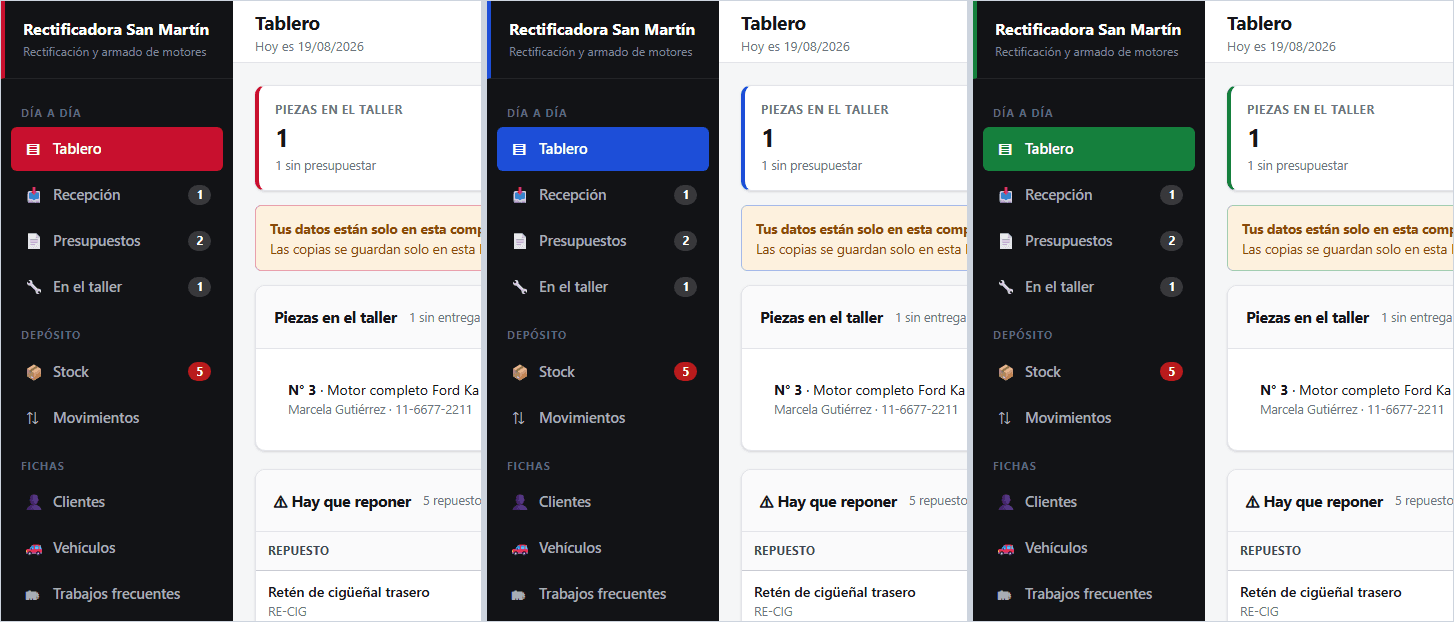
Task: Click the Trabajos frecuentes icon in the blue-themed sidebar
Action: tap(519, 594)
